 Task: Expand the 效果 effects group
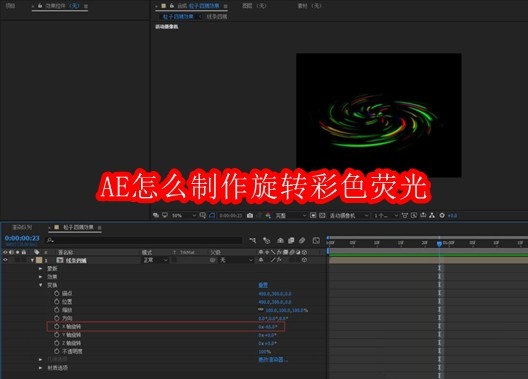click(40, 277)
